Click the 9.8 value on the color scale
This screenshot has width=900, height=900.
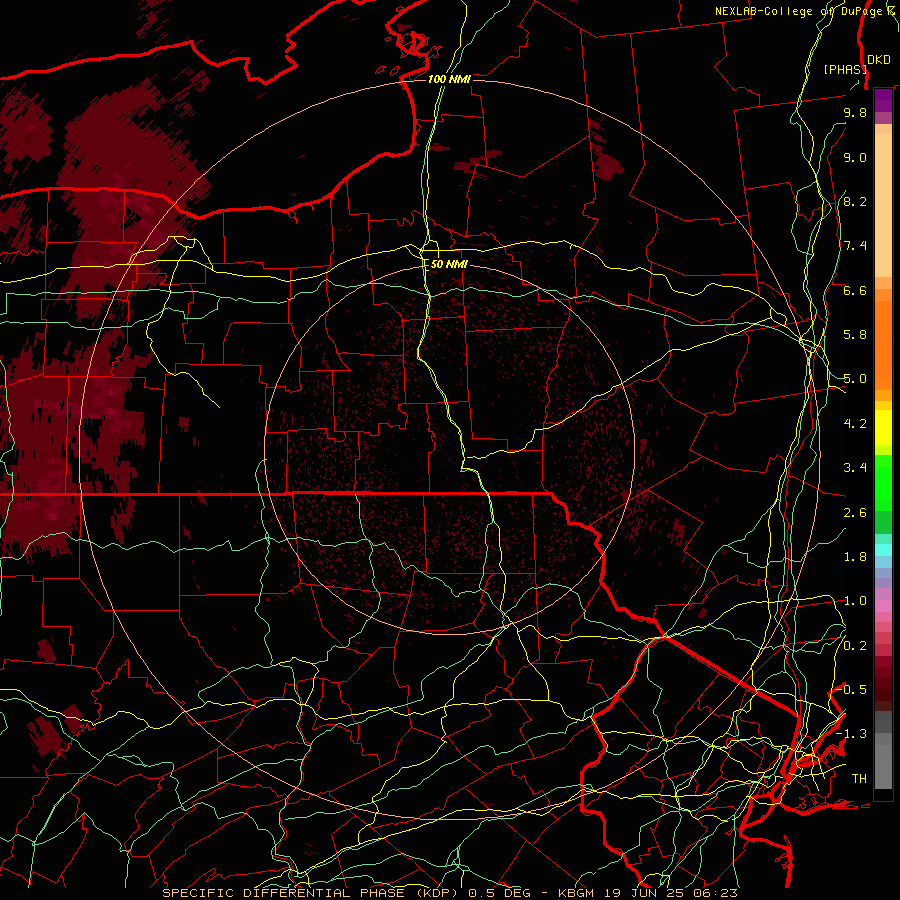click(855, 112)
